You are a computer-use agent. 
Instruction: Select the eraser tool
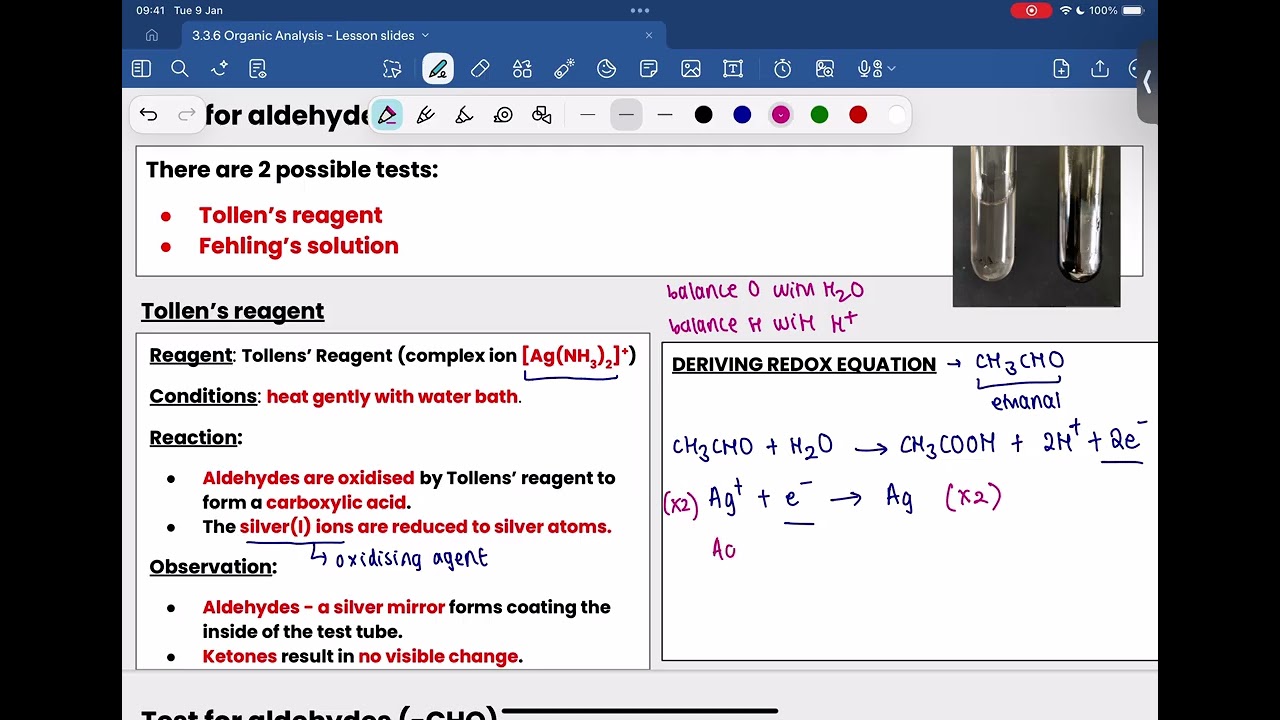pyautogui.click(x=480, y=69)
